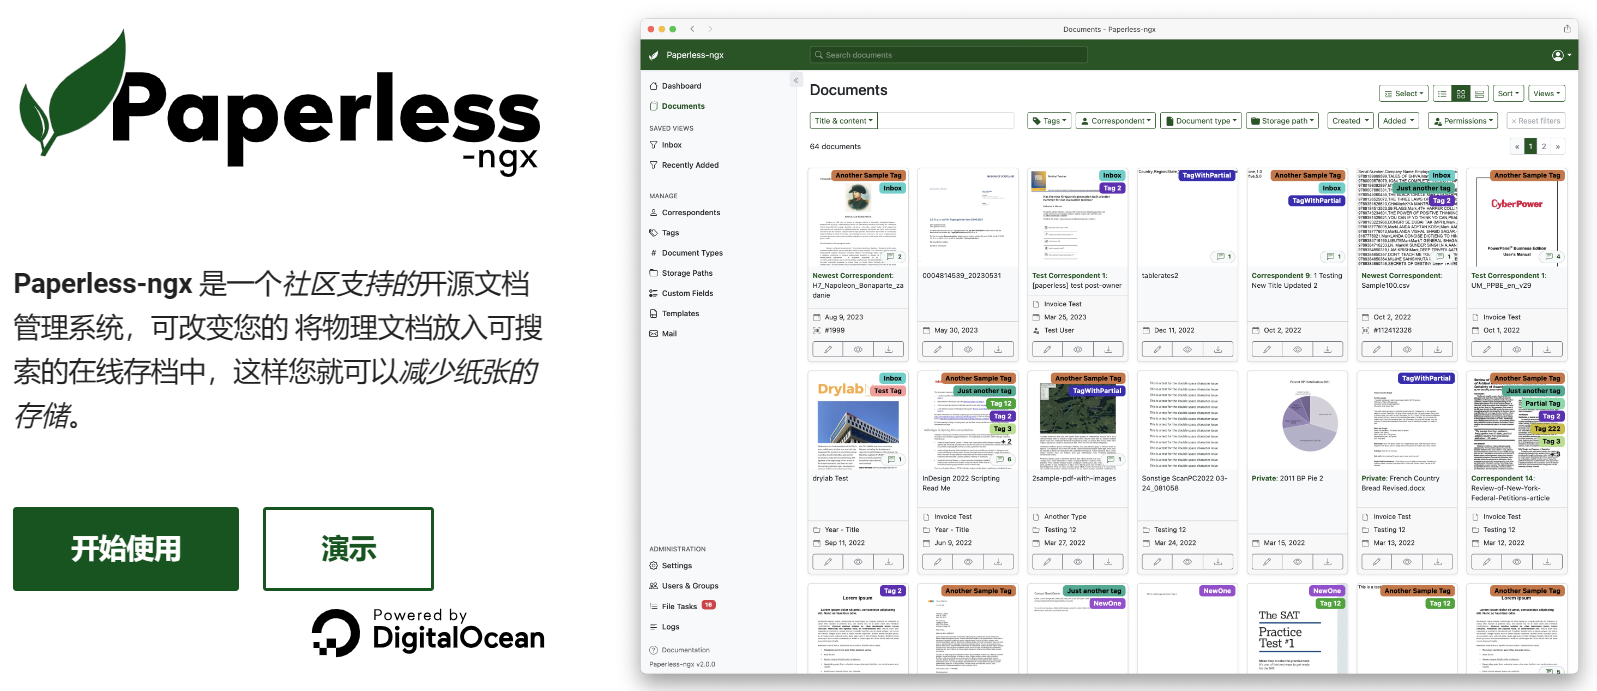This screenshot has width=1597, height=691.
Task: Click the notes comment icon on tablerates2
Action: [1221, 257]
